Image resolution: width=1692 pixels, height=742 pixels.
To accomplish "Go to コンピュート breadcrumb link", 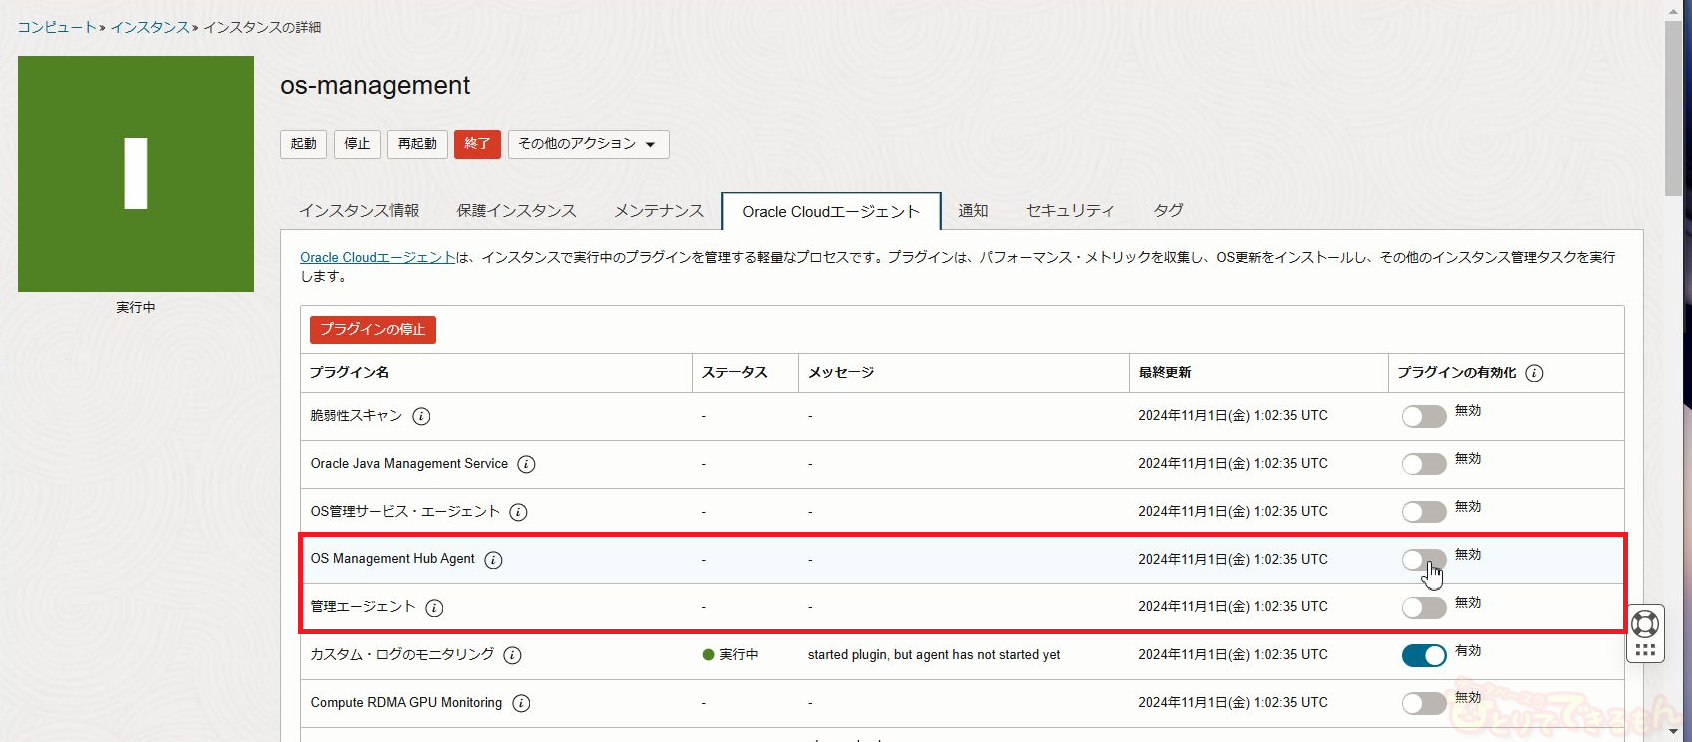I will click(57, 27).
